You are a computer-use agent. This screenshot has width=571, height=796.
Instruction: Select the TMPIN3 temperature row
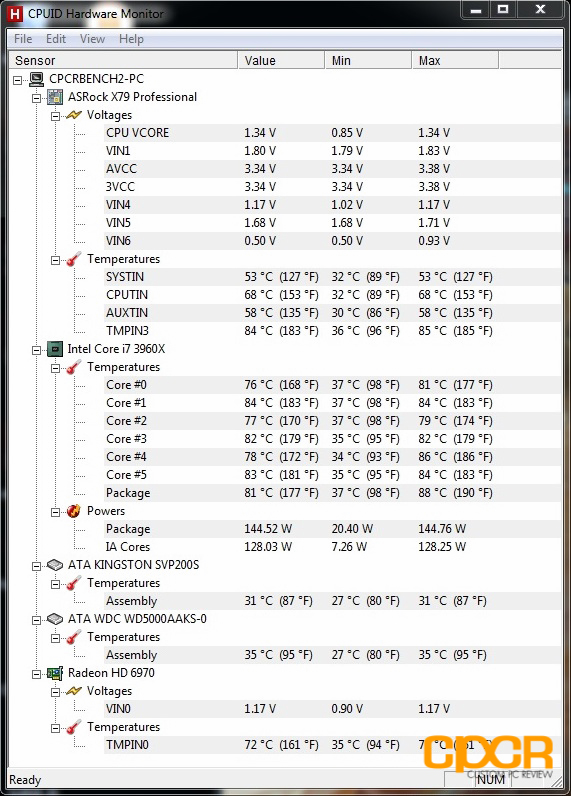(x=333, y=331)
